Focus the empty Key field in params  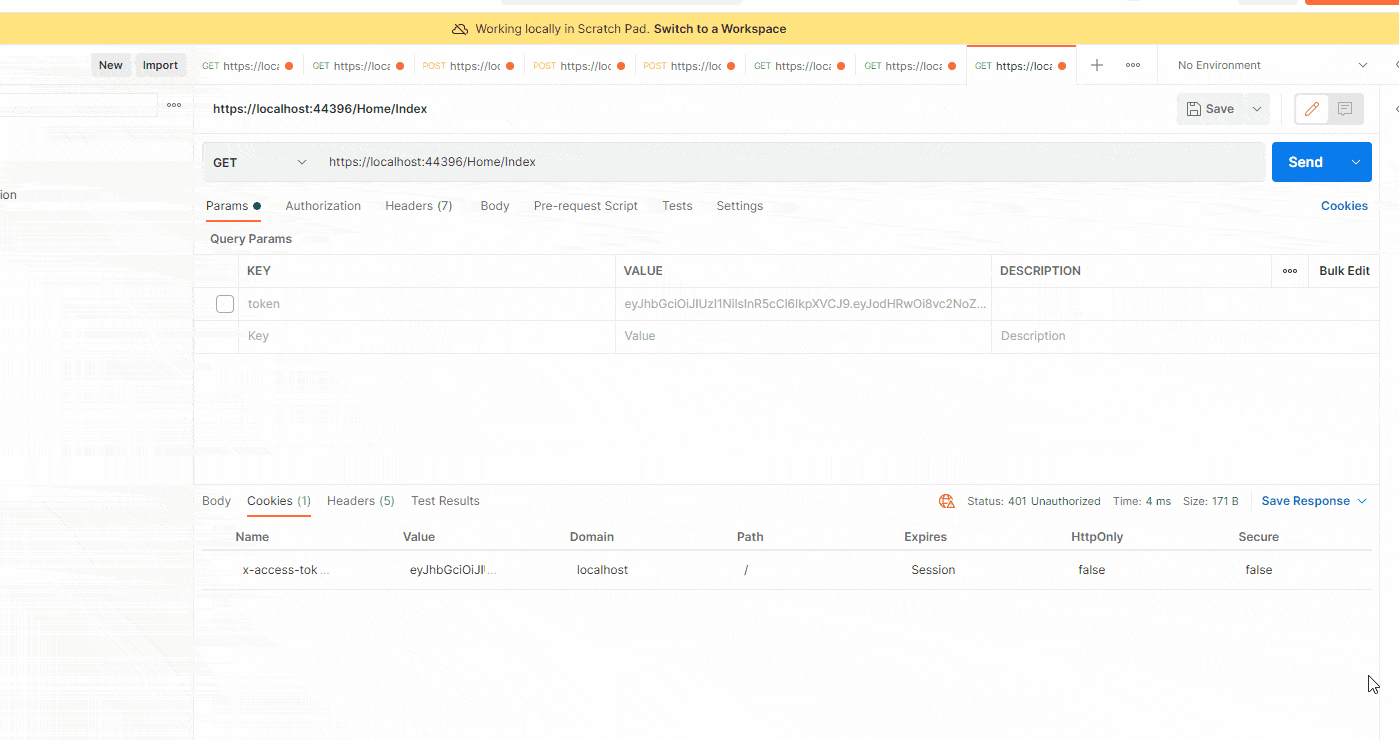tap(427, 337)
